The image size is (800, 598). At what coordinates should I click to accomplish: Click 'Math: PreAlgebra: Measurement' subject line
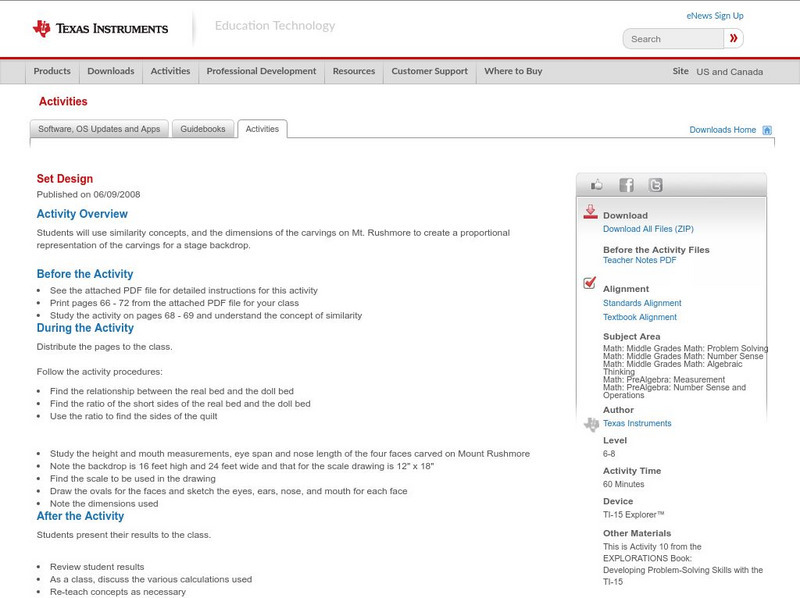(664, 380)
